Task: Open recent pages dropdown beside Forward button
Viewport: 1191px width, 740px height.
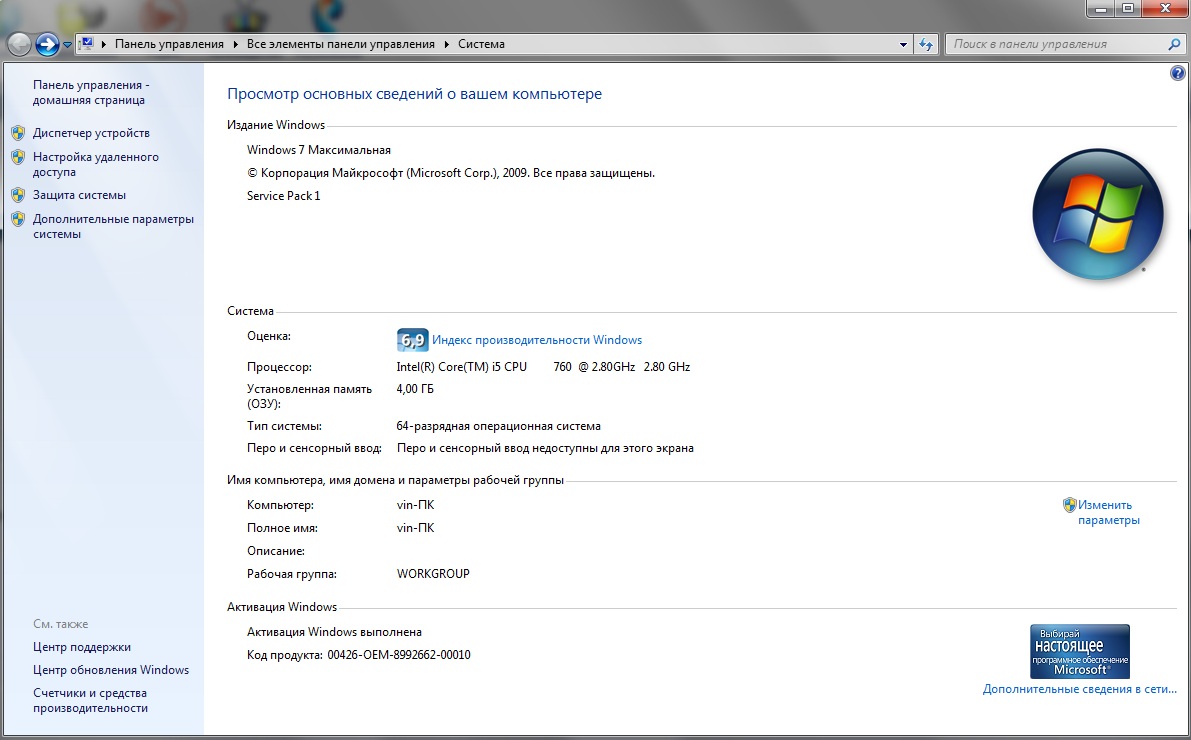Action: pyautogui.click(x=67, y=45)
